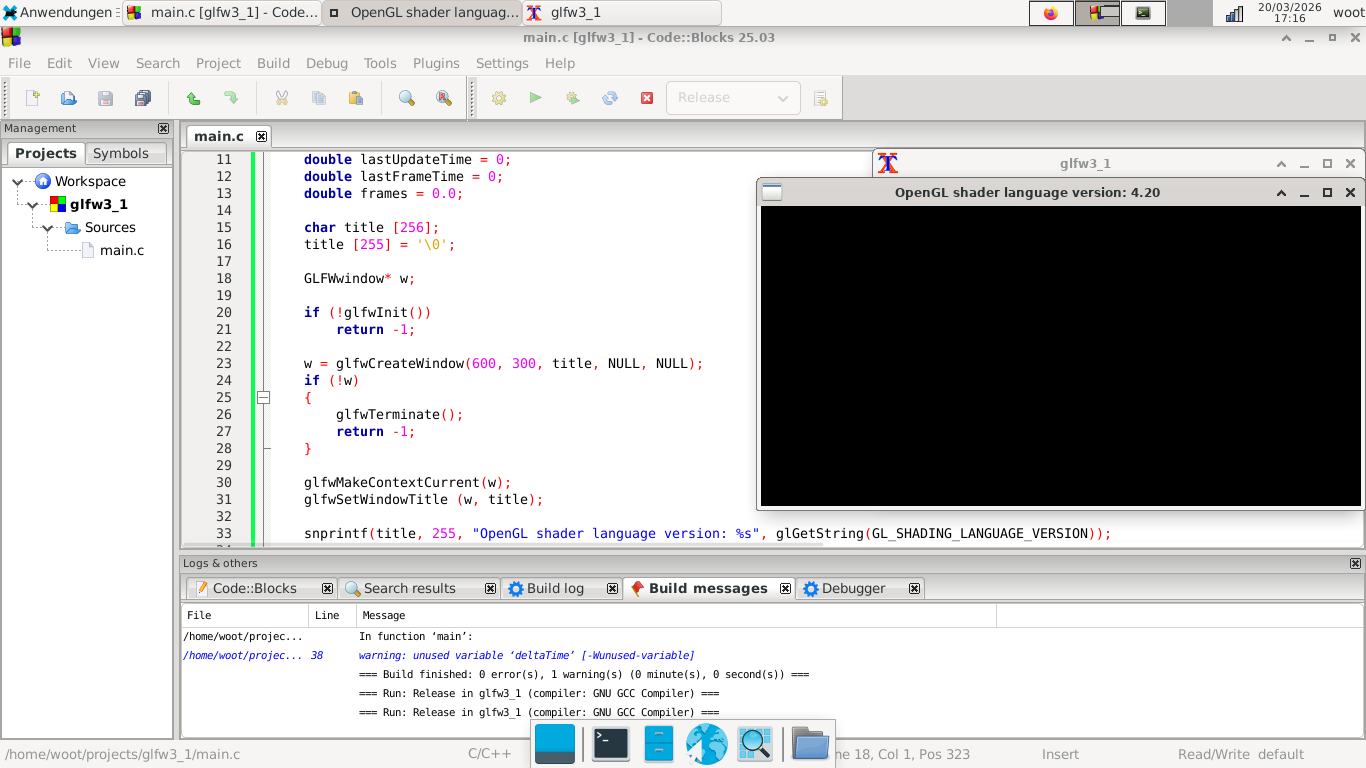Viewport: 1366px width, 768px height.
Task: Click the unused variable deltaTime warning message
Action: 526,656
